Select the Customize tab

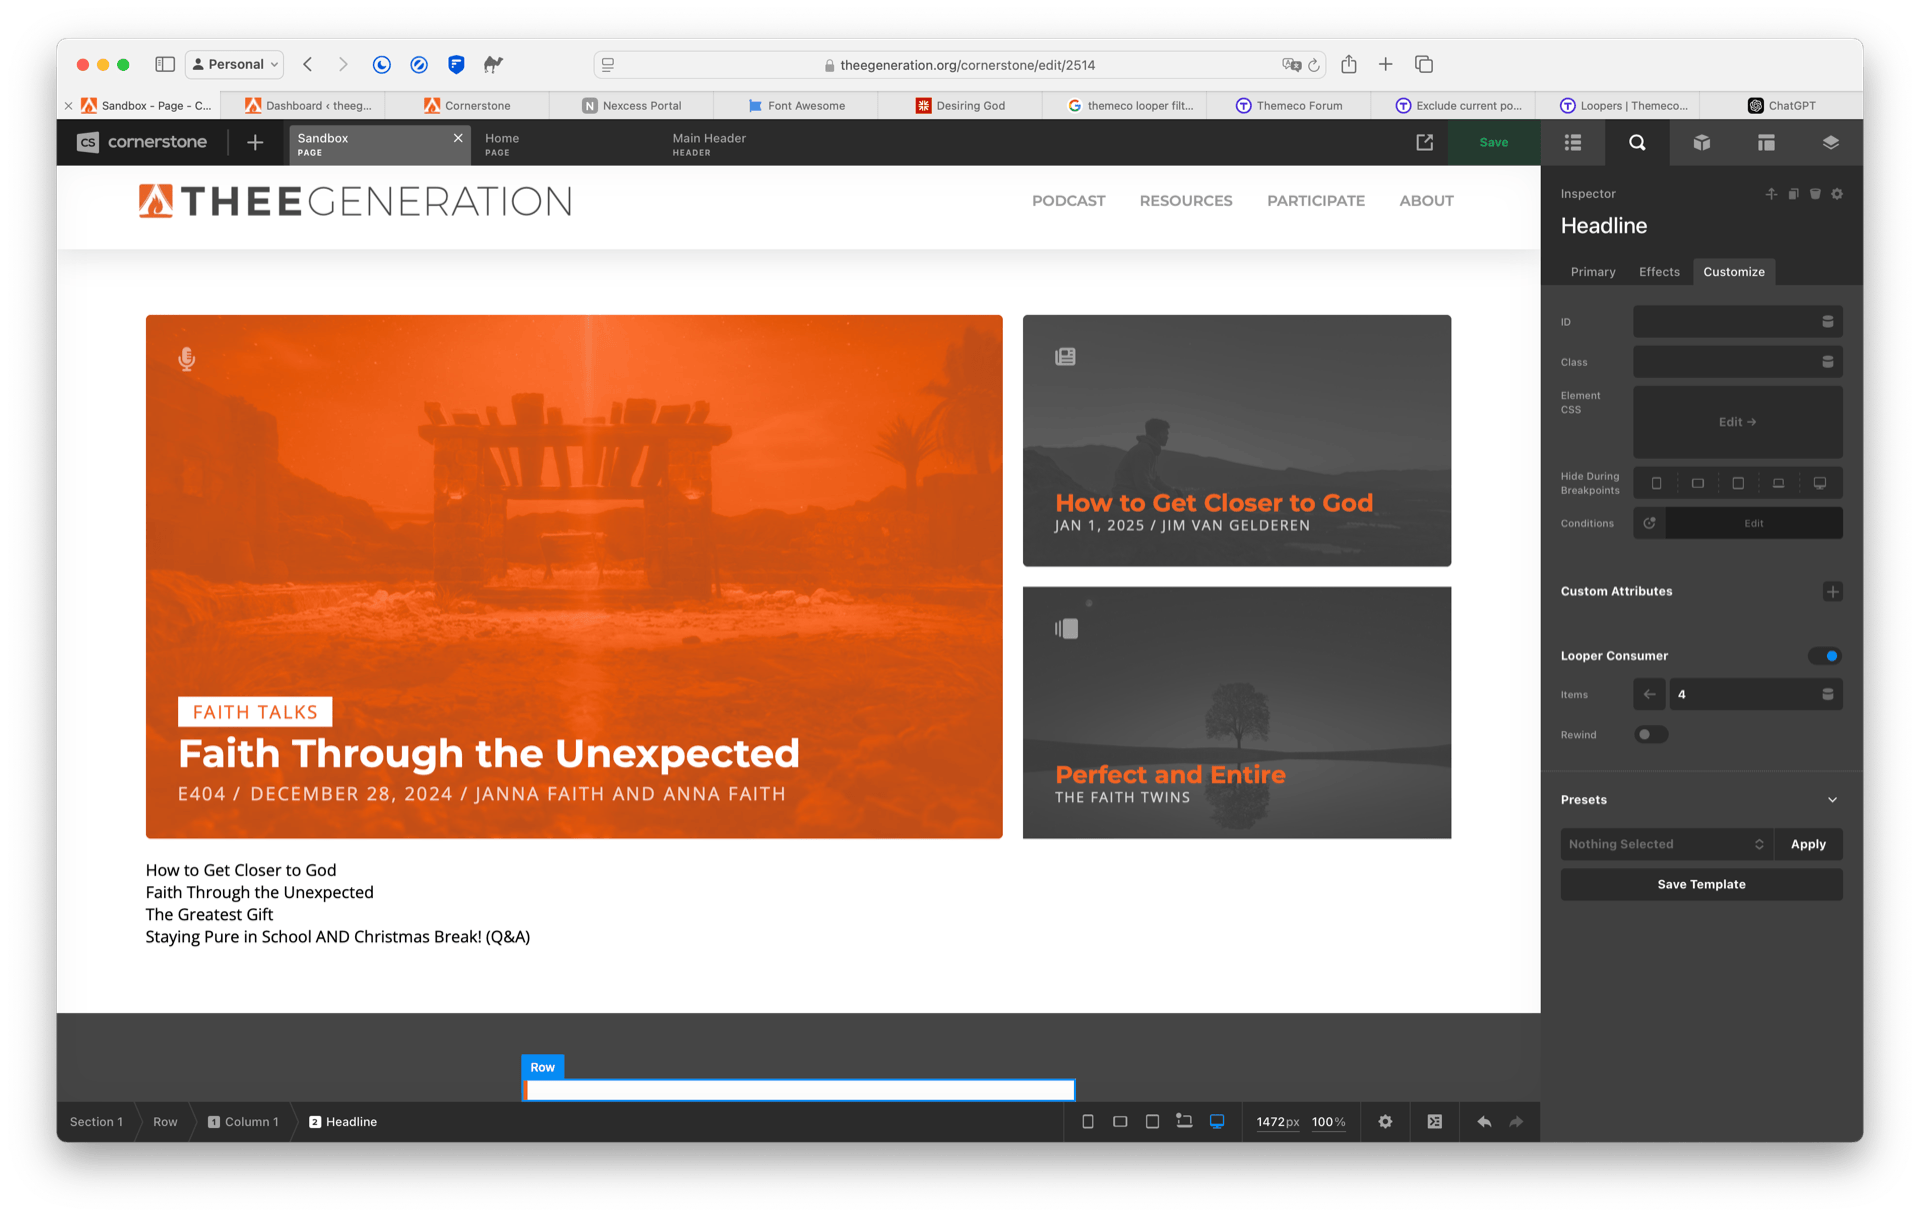pyautogui.click(x=1733, y=272)
